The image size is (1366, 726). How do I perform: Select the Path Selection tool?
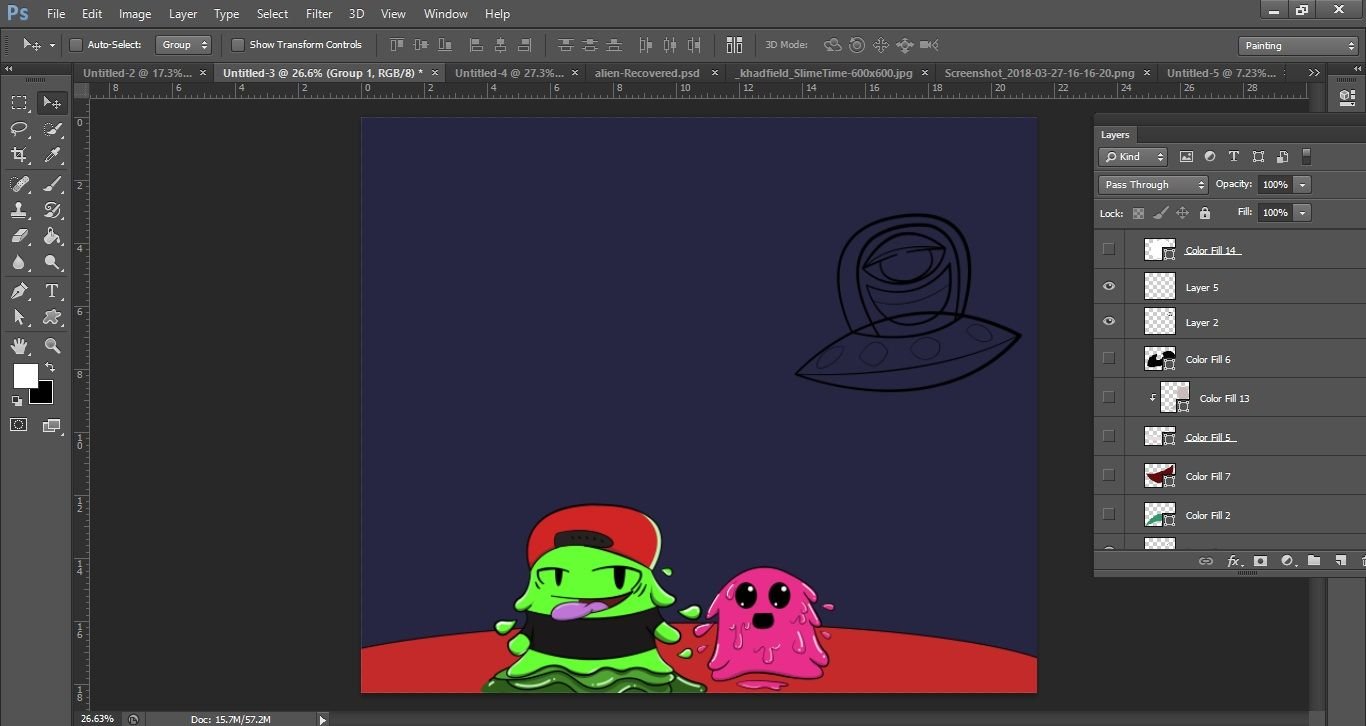[x=19, y=317]
